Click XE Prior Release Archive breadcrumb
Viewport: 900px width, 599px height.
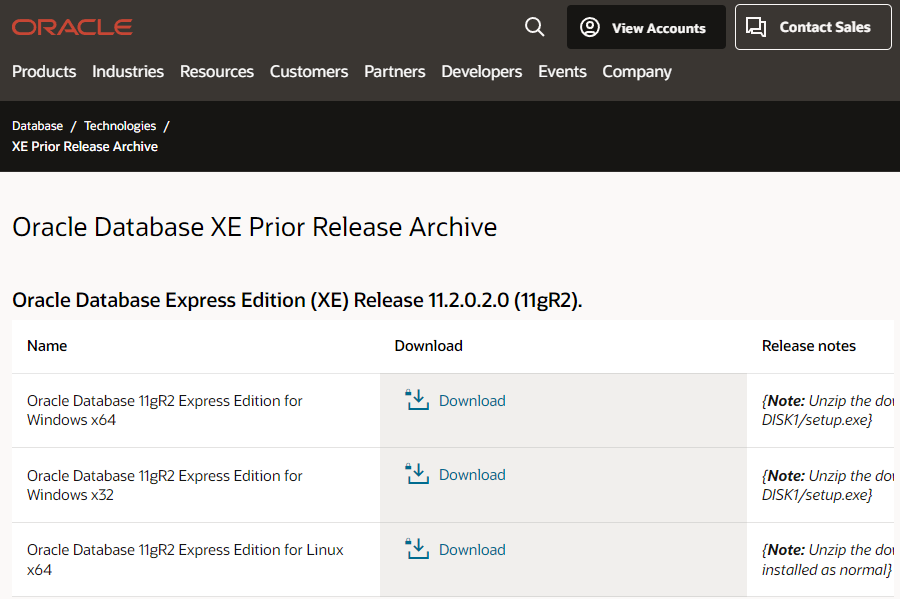[85, 146]
